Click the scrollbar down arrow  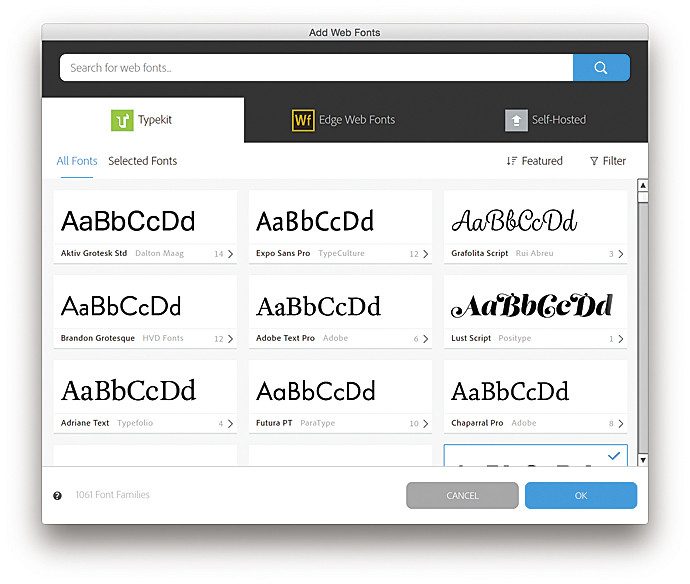click(x=643, y=460)
